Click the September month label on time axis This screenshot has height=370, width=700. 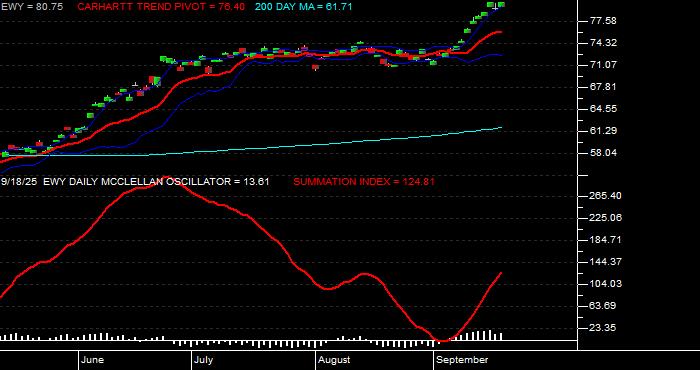pyautogui.click(x=462, y=360)
